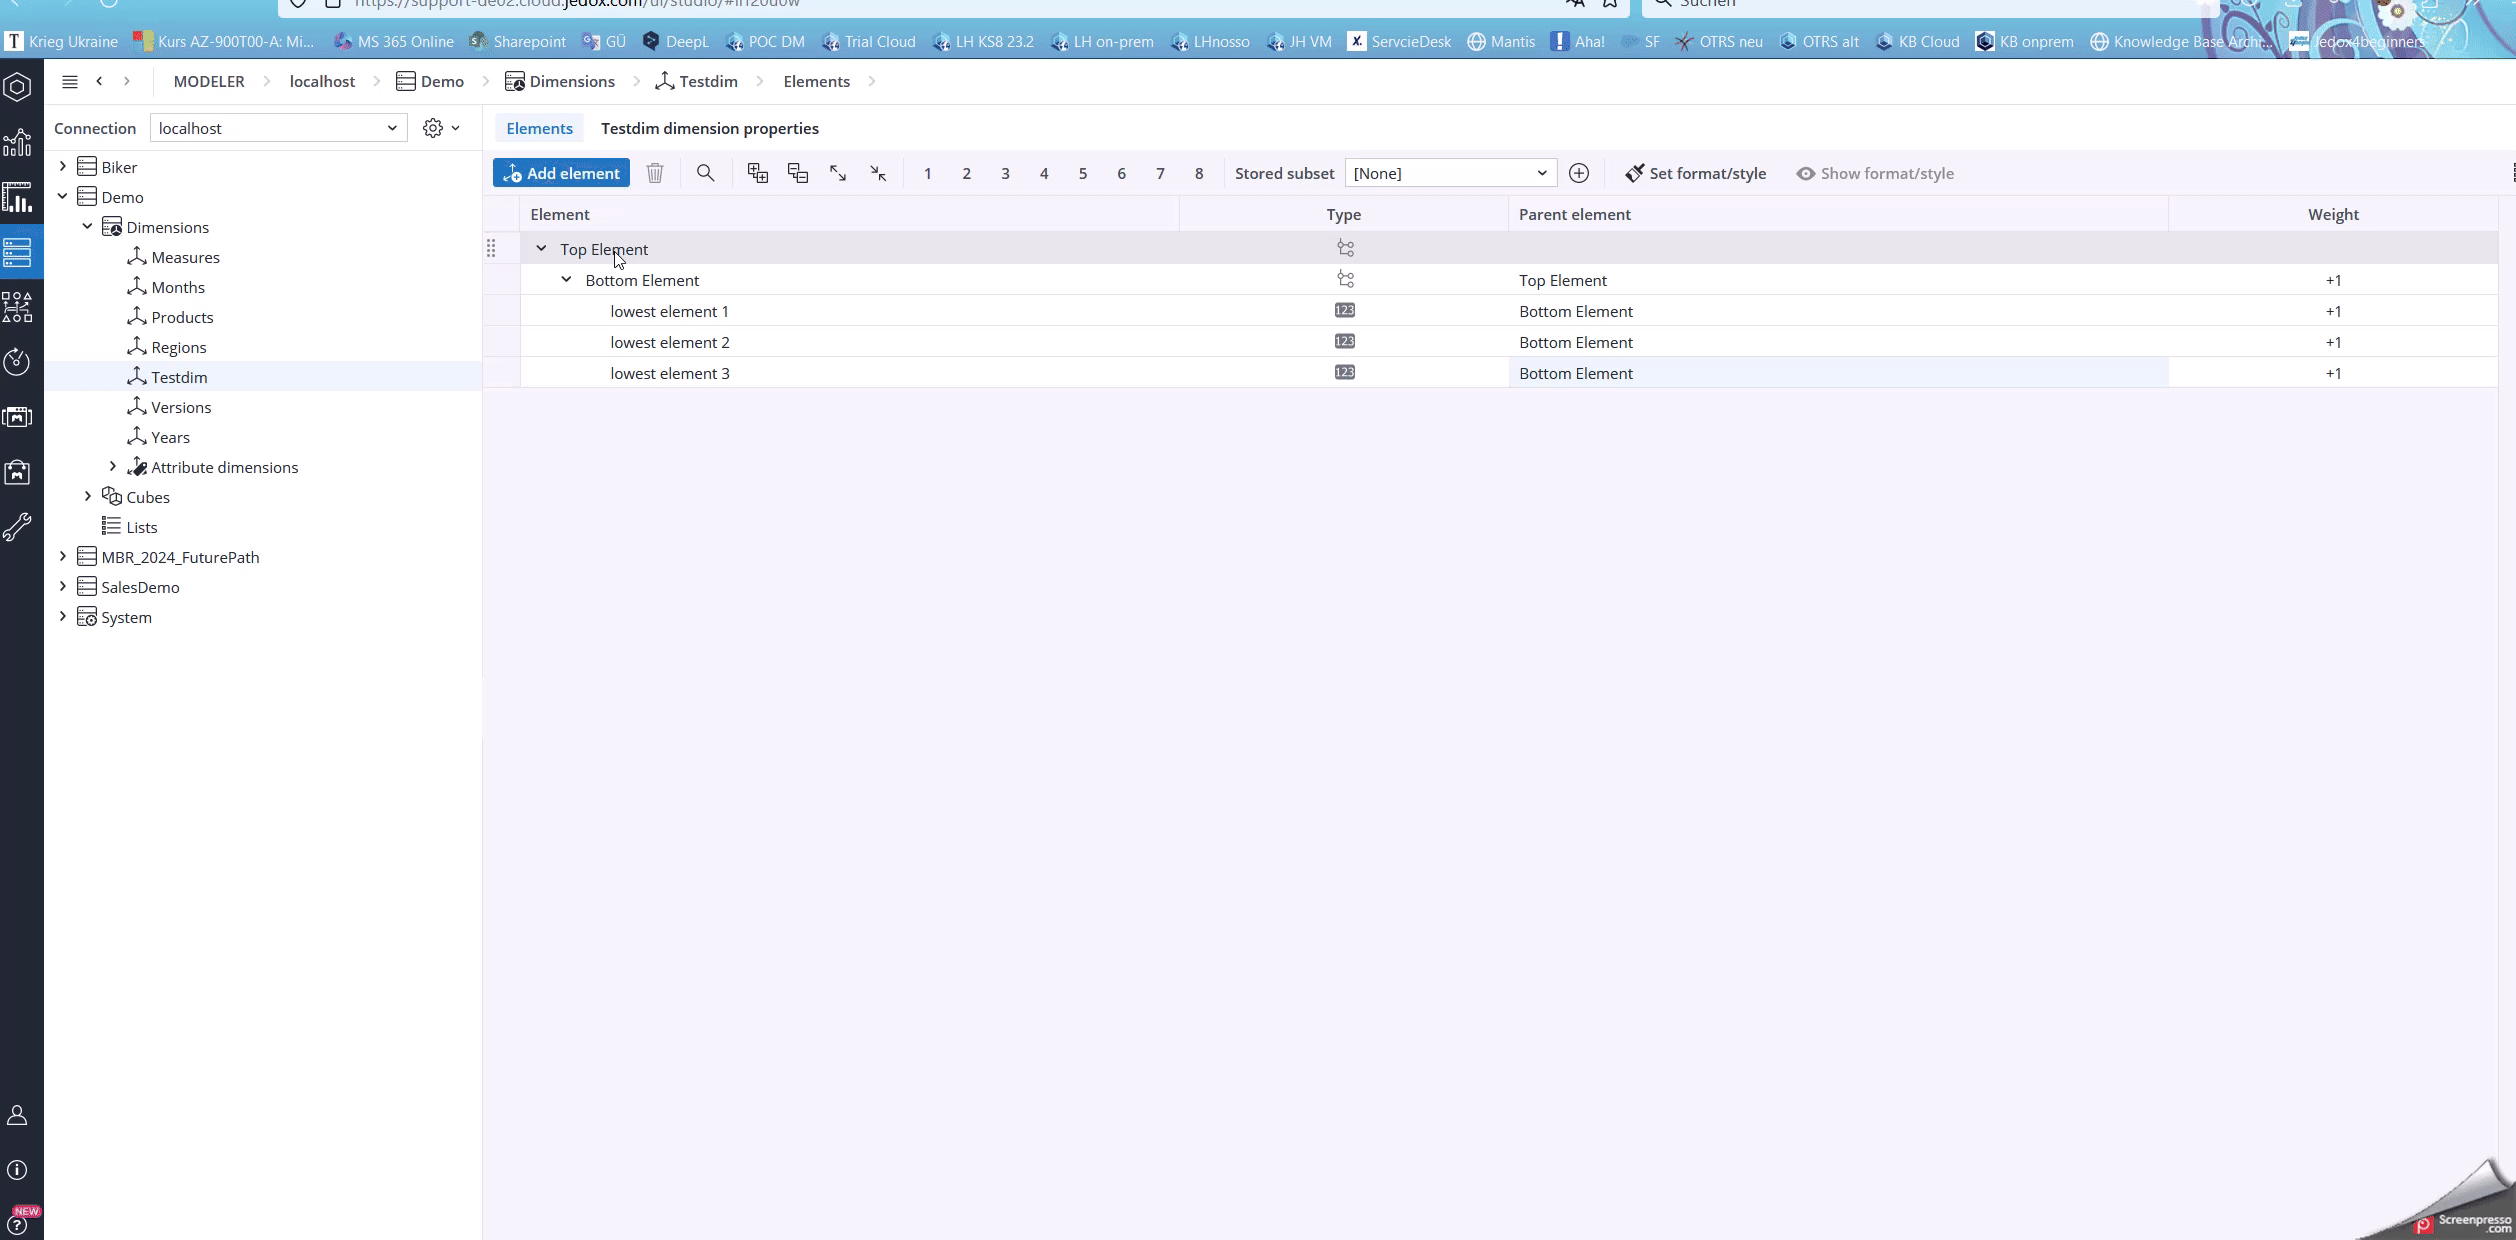The image size is (2516, 1240).
Task: Click the expand all elements icon
Action: [757, 173]
